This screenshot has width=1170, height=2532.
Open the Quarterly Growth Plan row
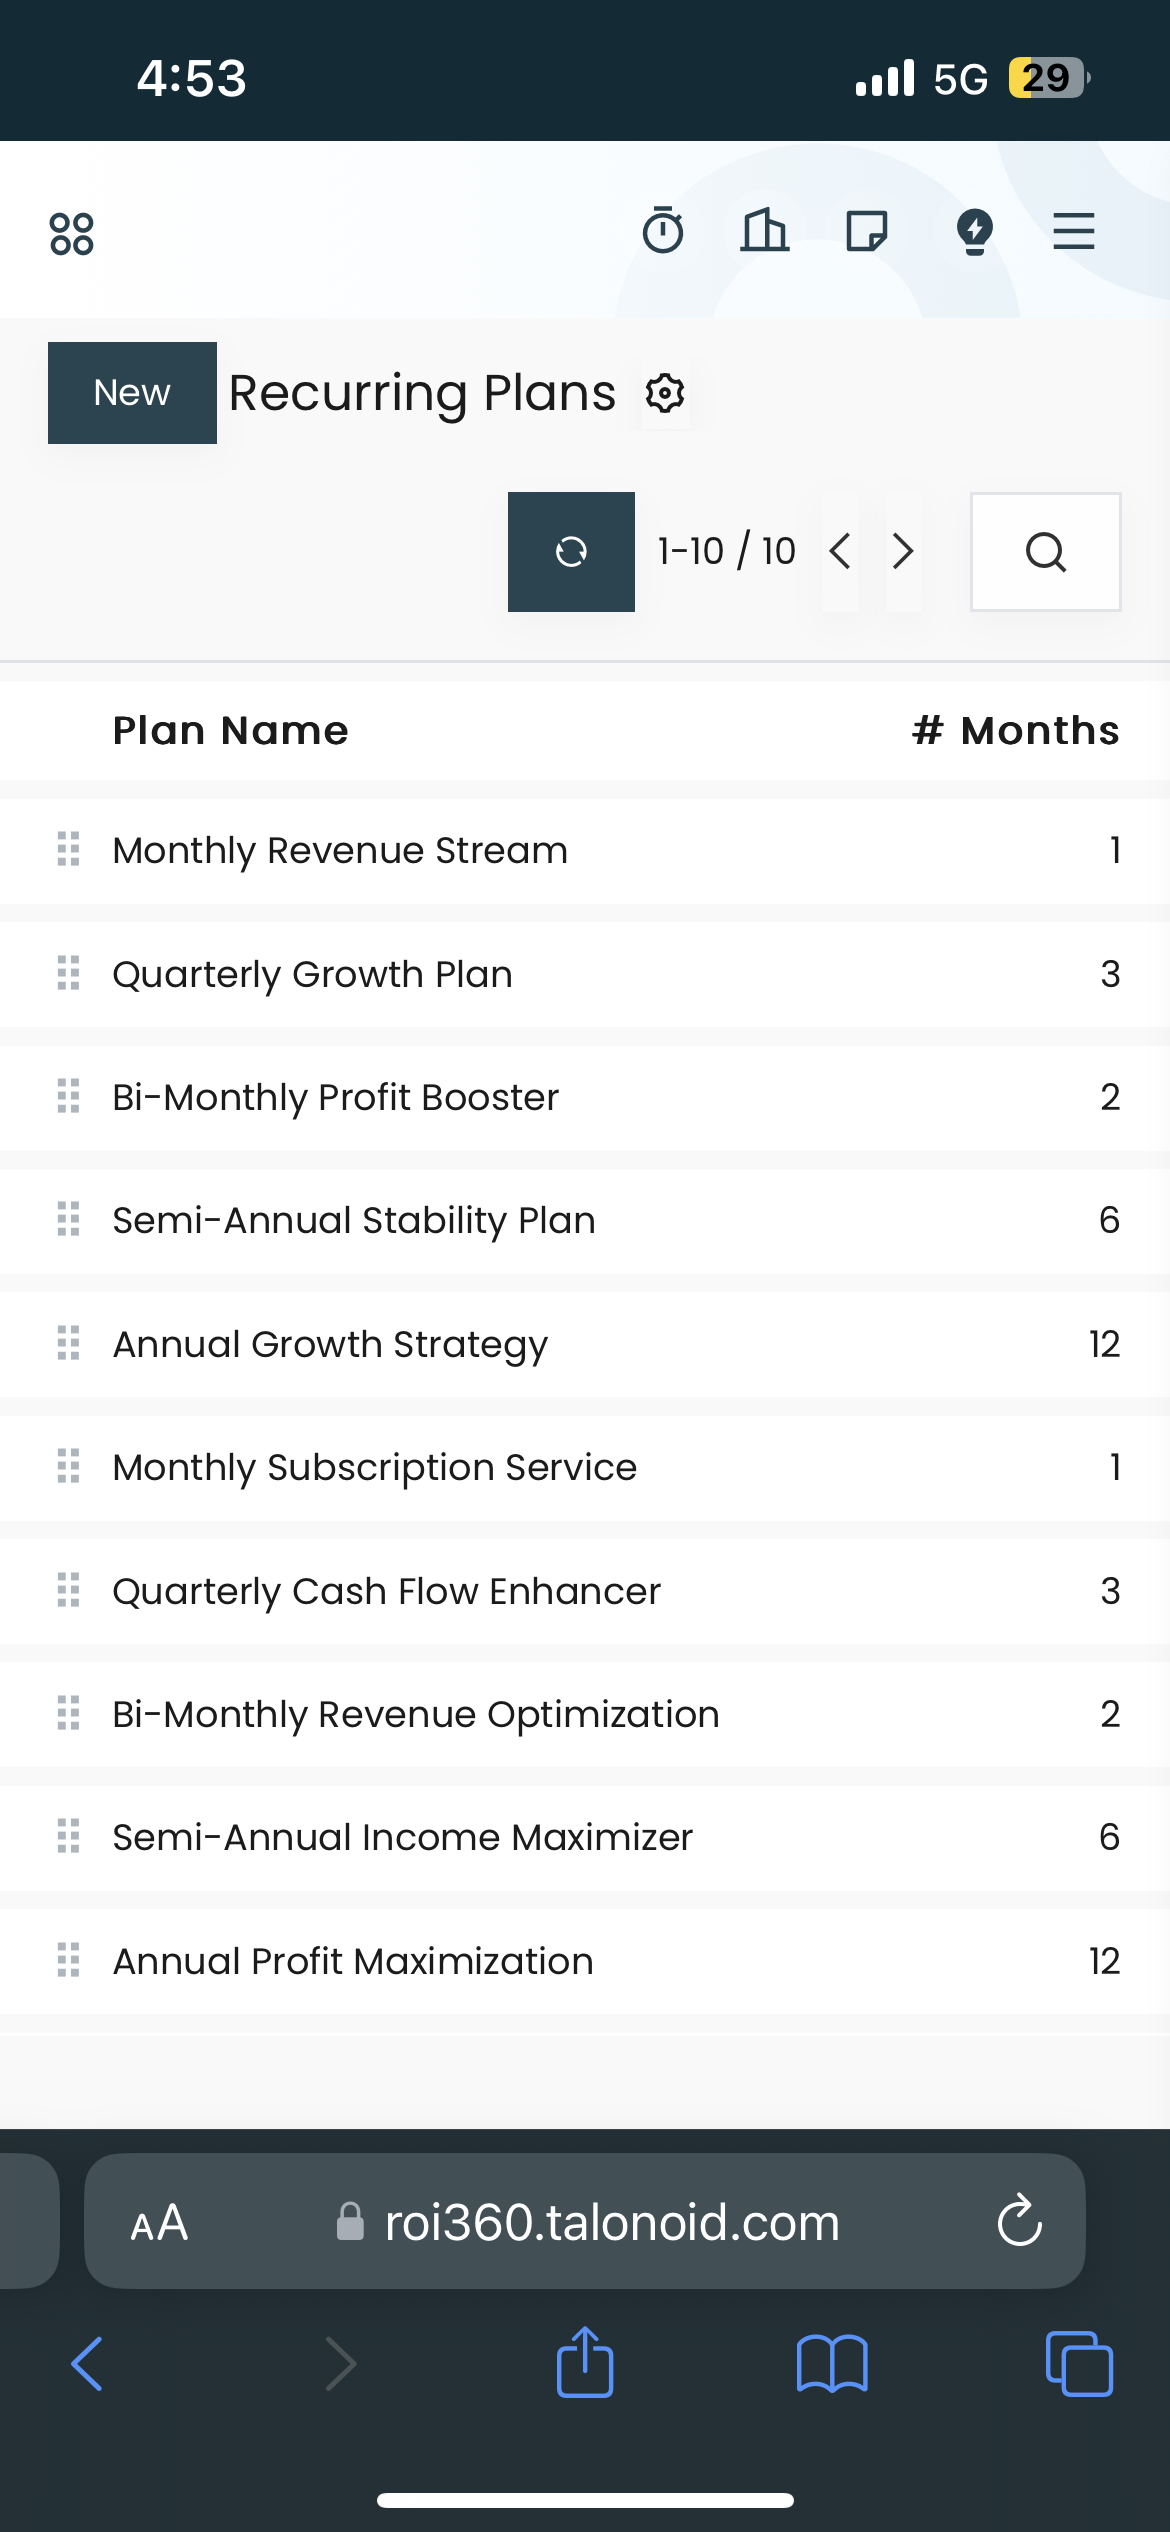(x=585, y=974)
